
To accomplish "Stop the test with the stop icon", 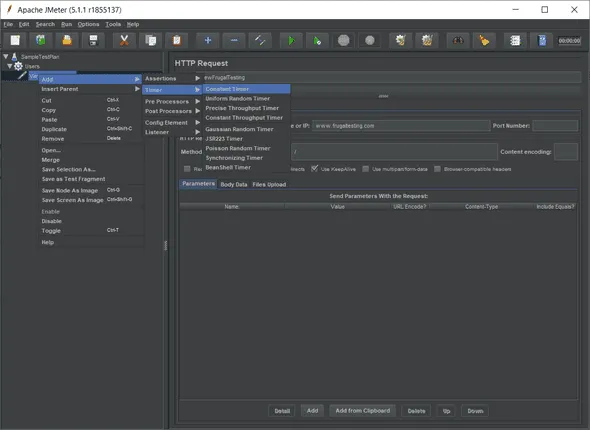I will (x=344, y=40).
